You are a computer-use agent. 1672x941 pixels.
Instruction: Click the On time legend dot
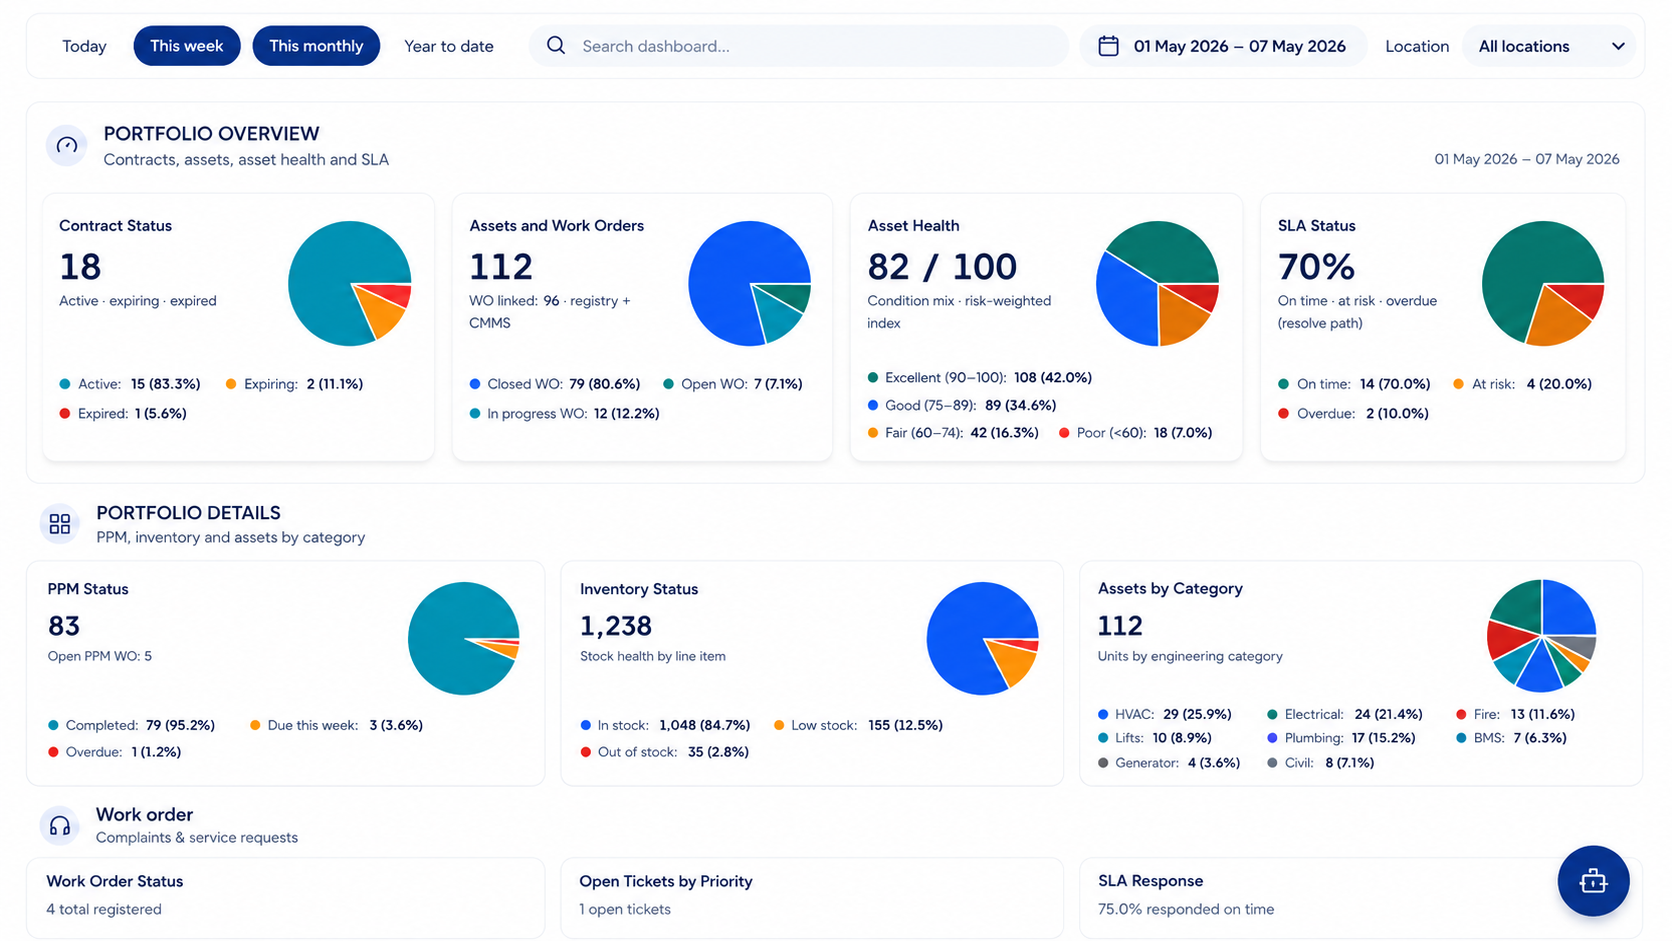click(1283, 384)
